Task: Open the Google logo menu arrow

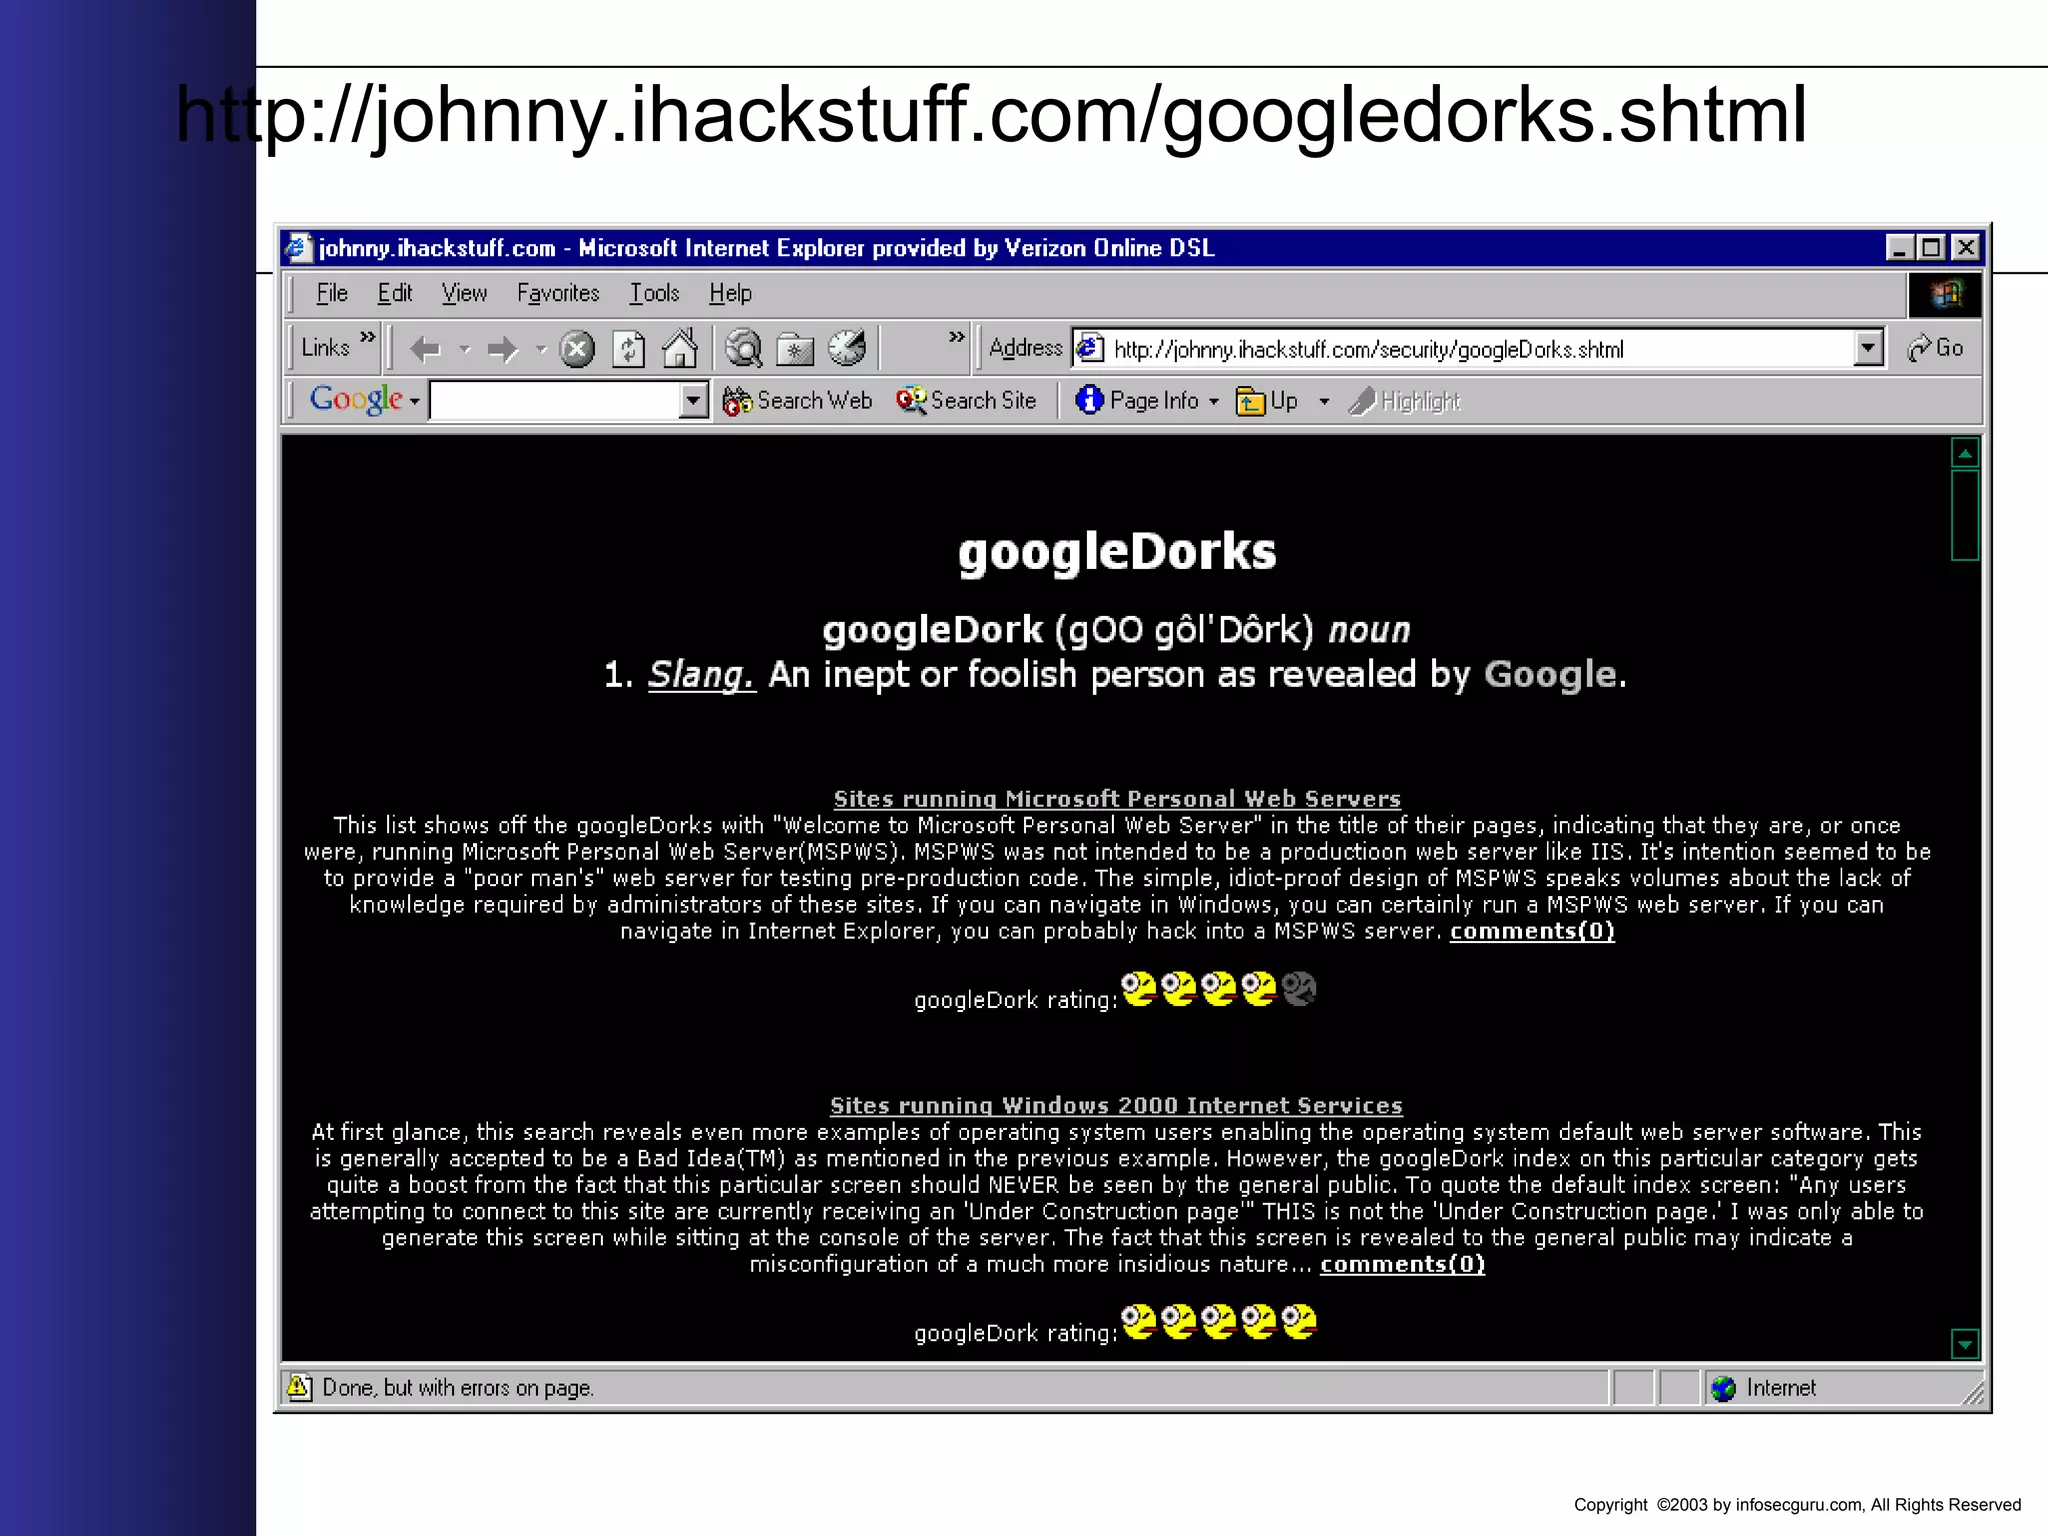Action: (414, 402)
